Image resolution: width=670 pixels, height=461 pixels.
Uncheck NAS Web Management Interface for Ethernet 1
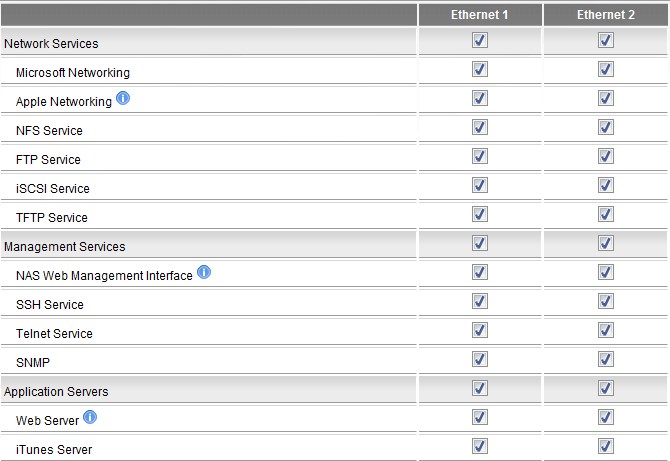480,272
